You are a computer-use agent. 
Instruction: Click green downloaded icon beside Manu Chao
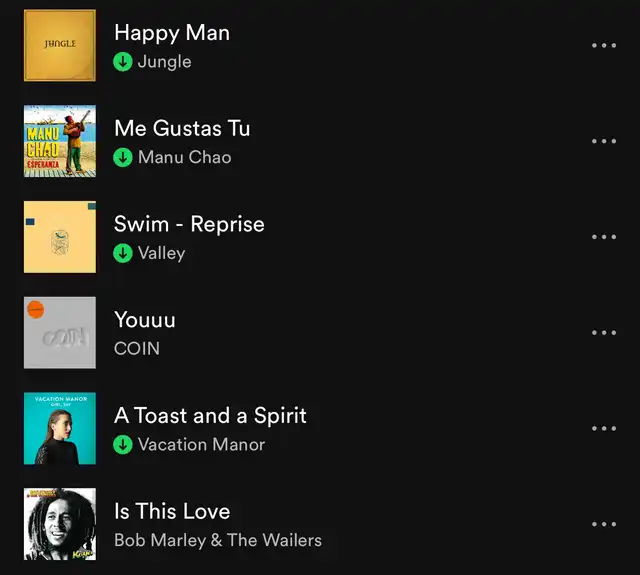tap(123, 158)
